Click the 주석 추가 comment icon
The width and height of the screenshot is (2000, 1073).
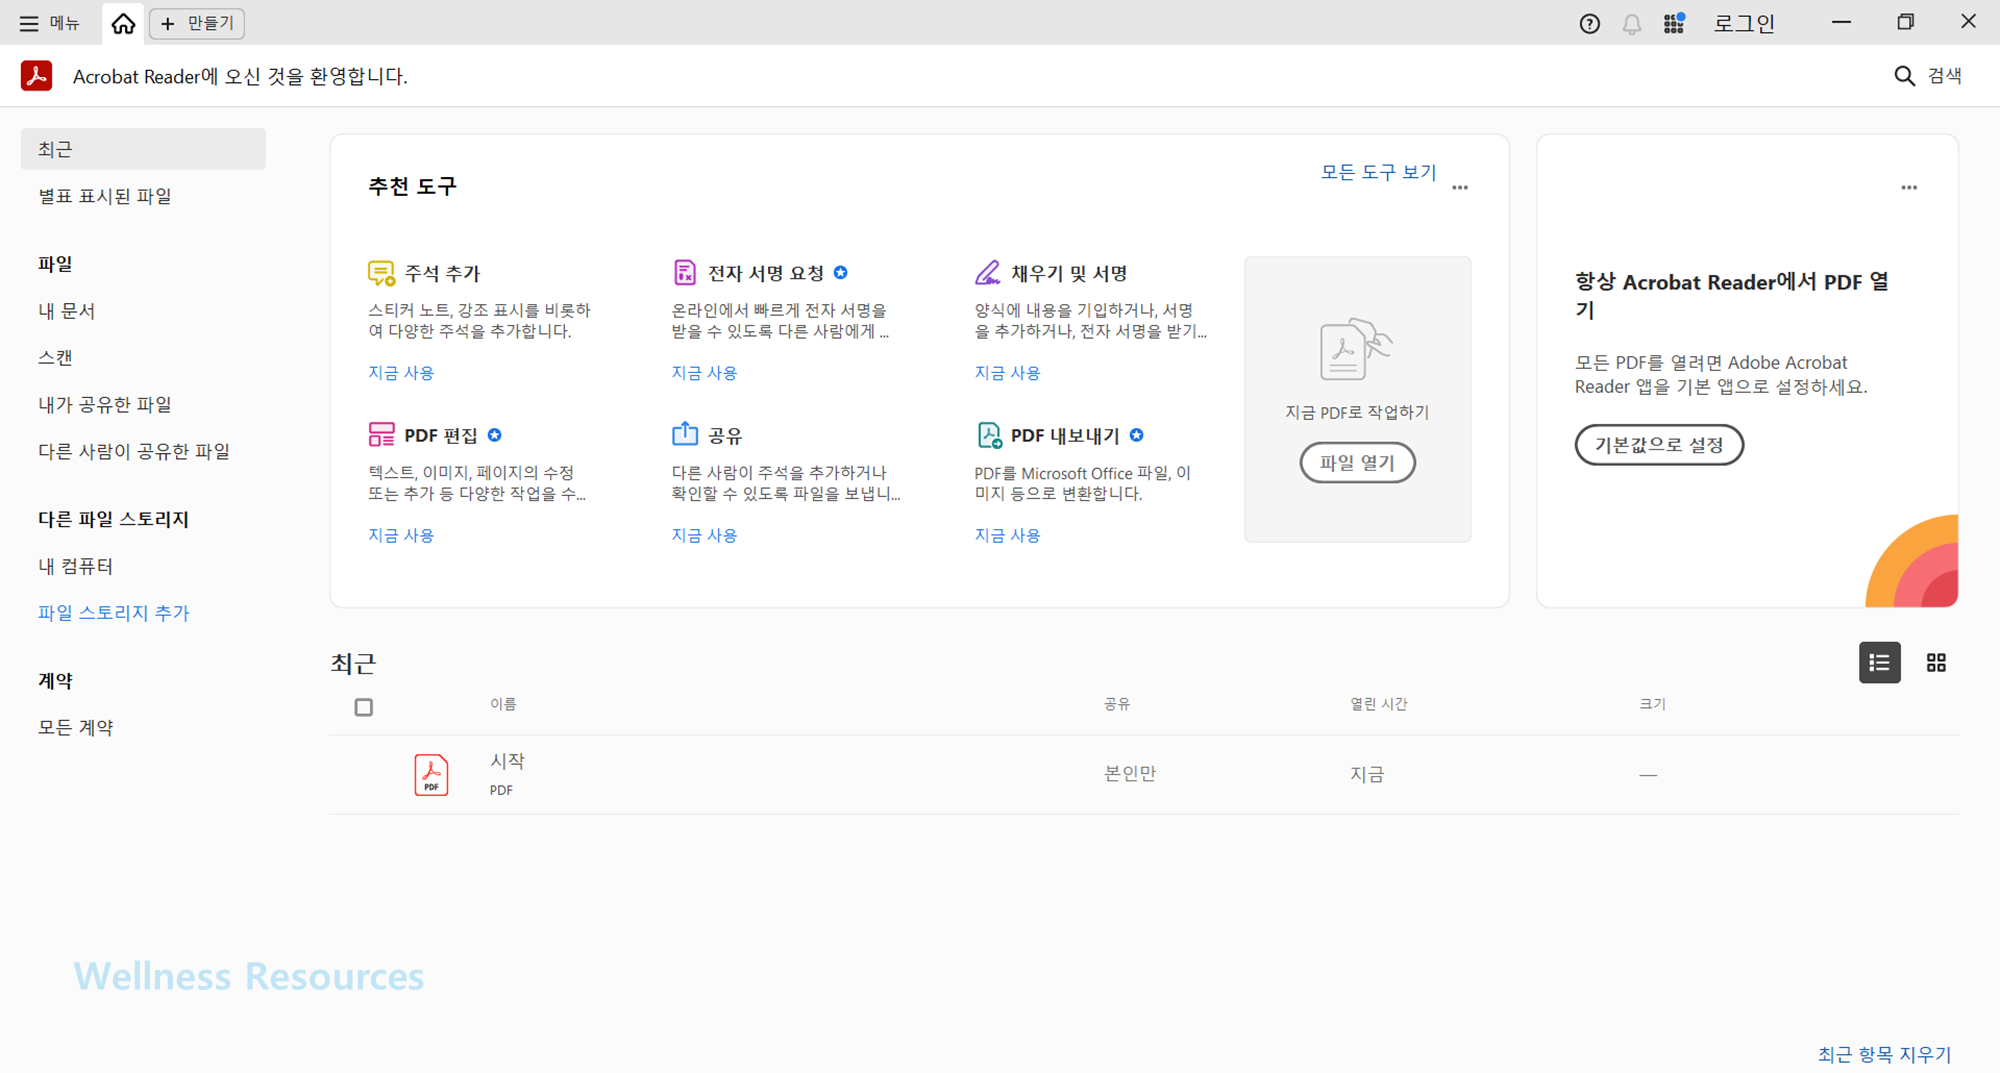click(x=381, y=273)
